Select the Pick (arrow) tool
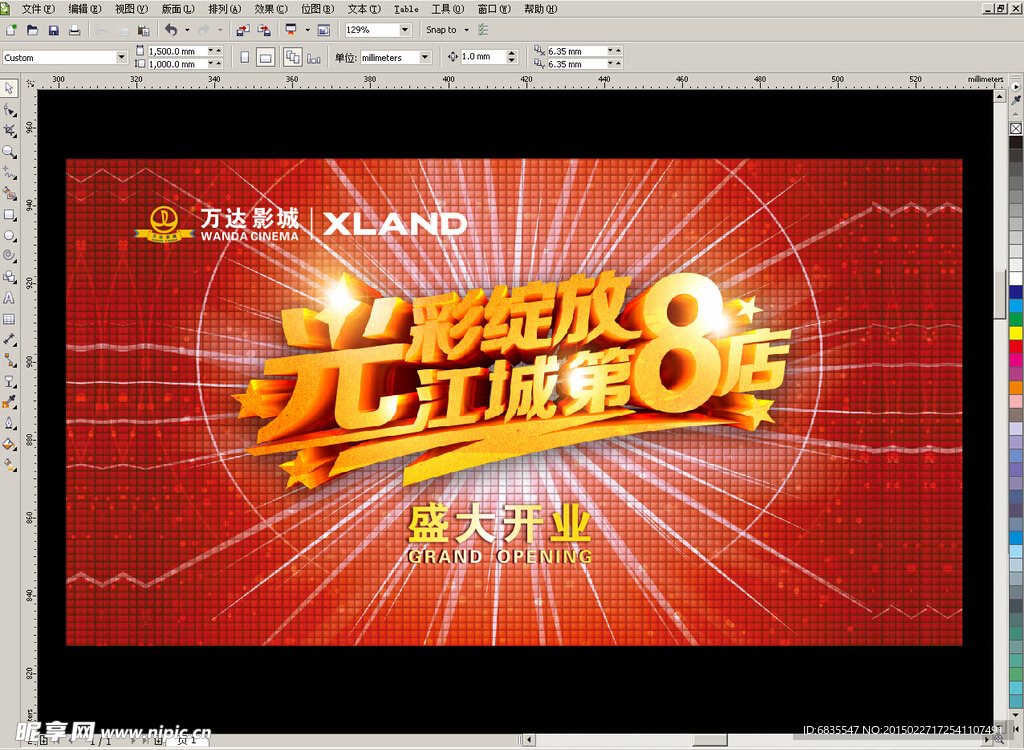The image size is (1024, 750). [9, 88]
